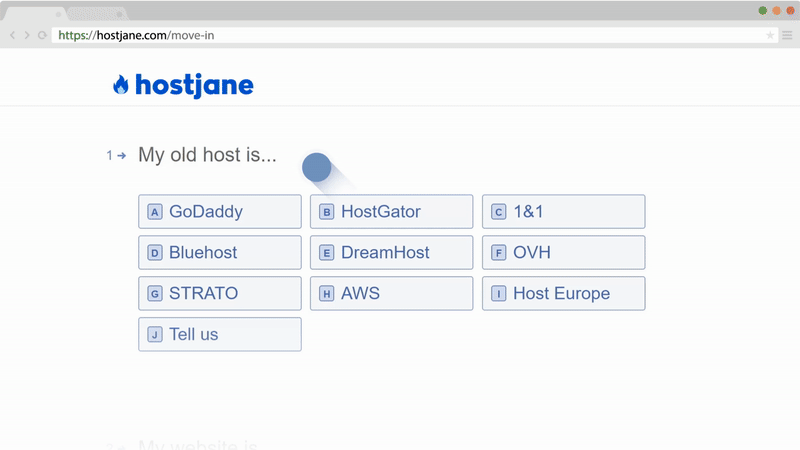800x450 pixels.
Task: Click the browser forward arrow
Action: 26,35
